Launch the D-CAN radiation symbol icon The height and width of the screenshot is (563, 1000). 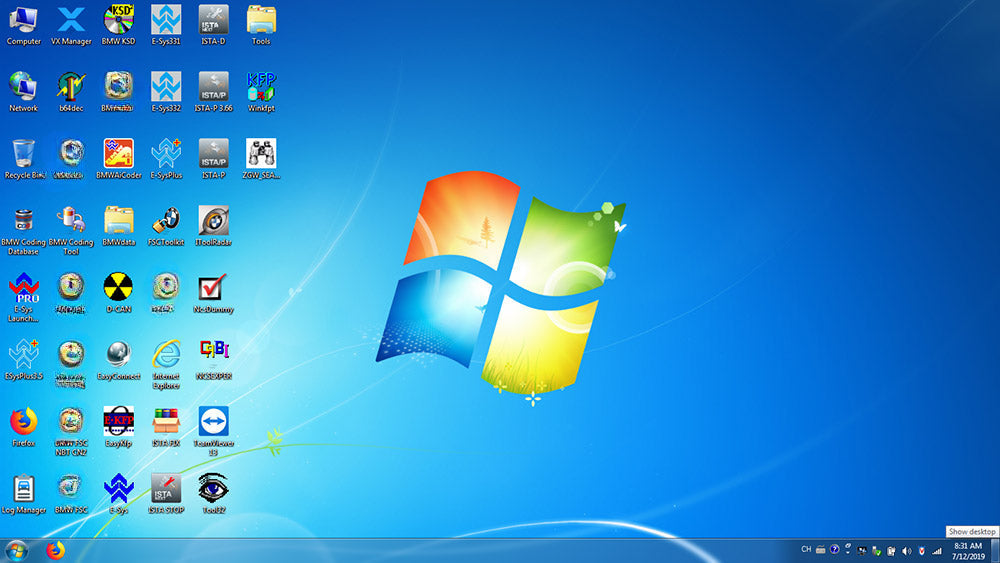coord(118,289)
